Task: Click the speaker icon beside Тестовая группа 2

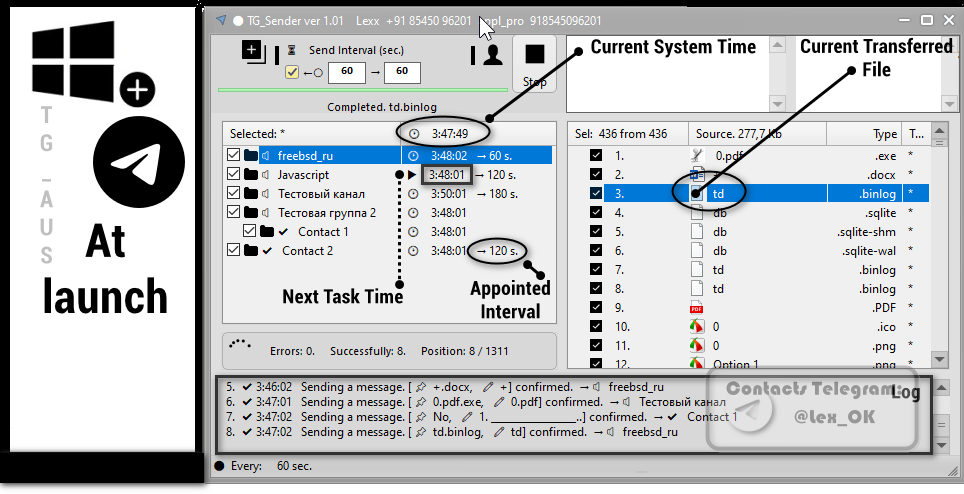Action: coord(266,213)
